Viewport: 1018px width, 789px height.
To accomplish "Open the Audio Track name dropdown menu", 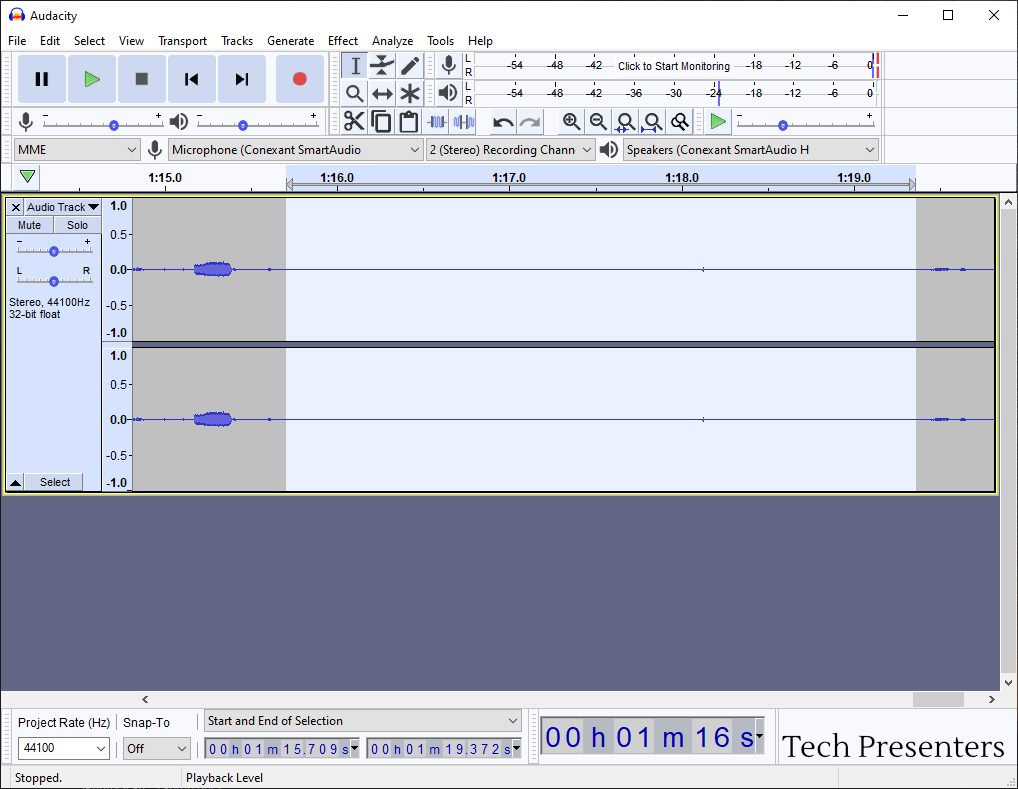I will click(63, 207).
